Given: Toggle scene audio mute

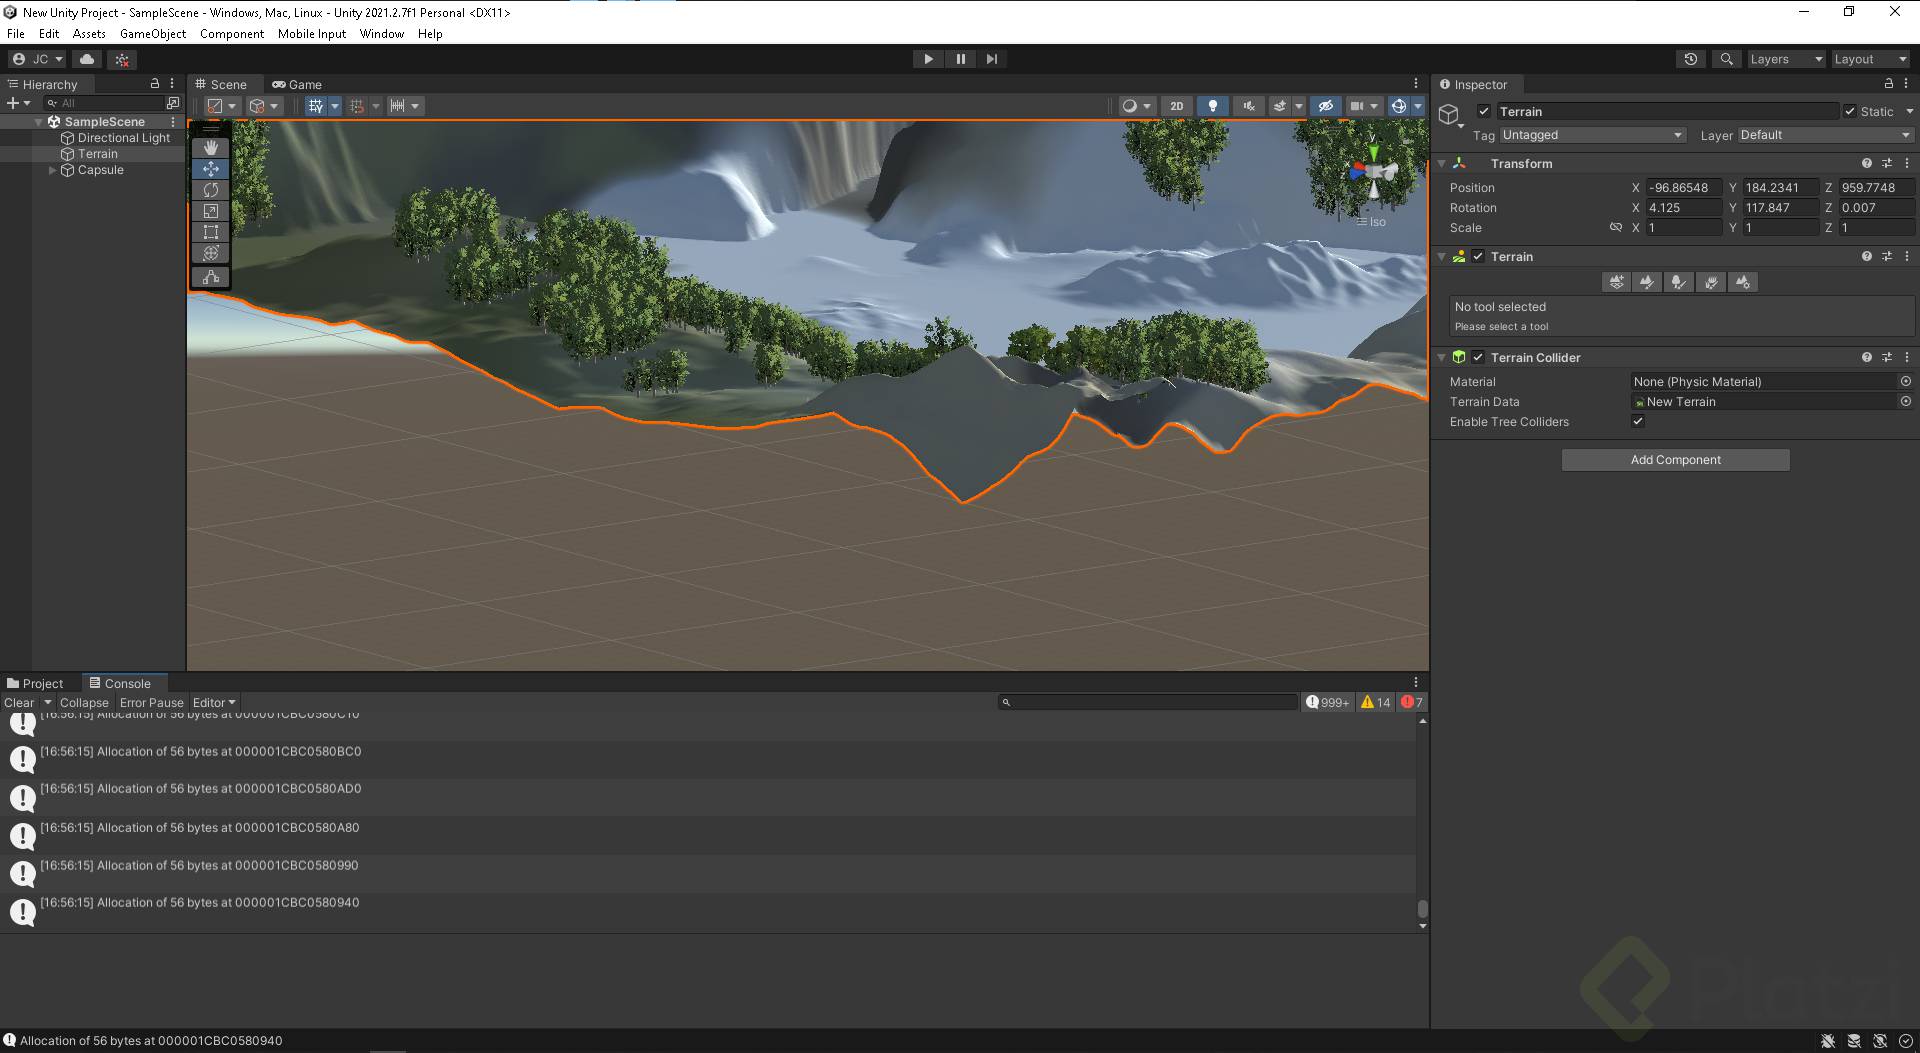Looking at the screenshot, I should coord(1249,106).
